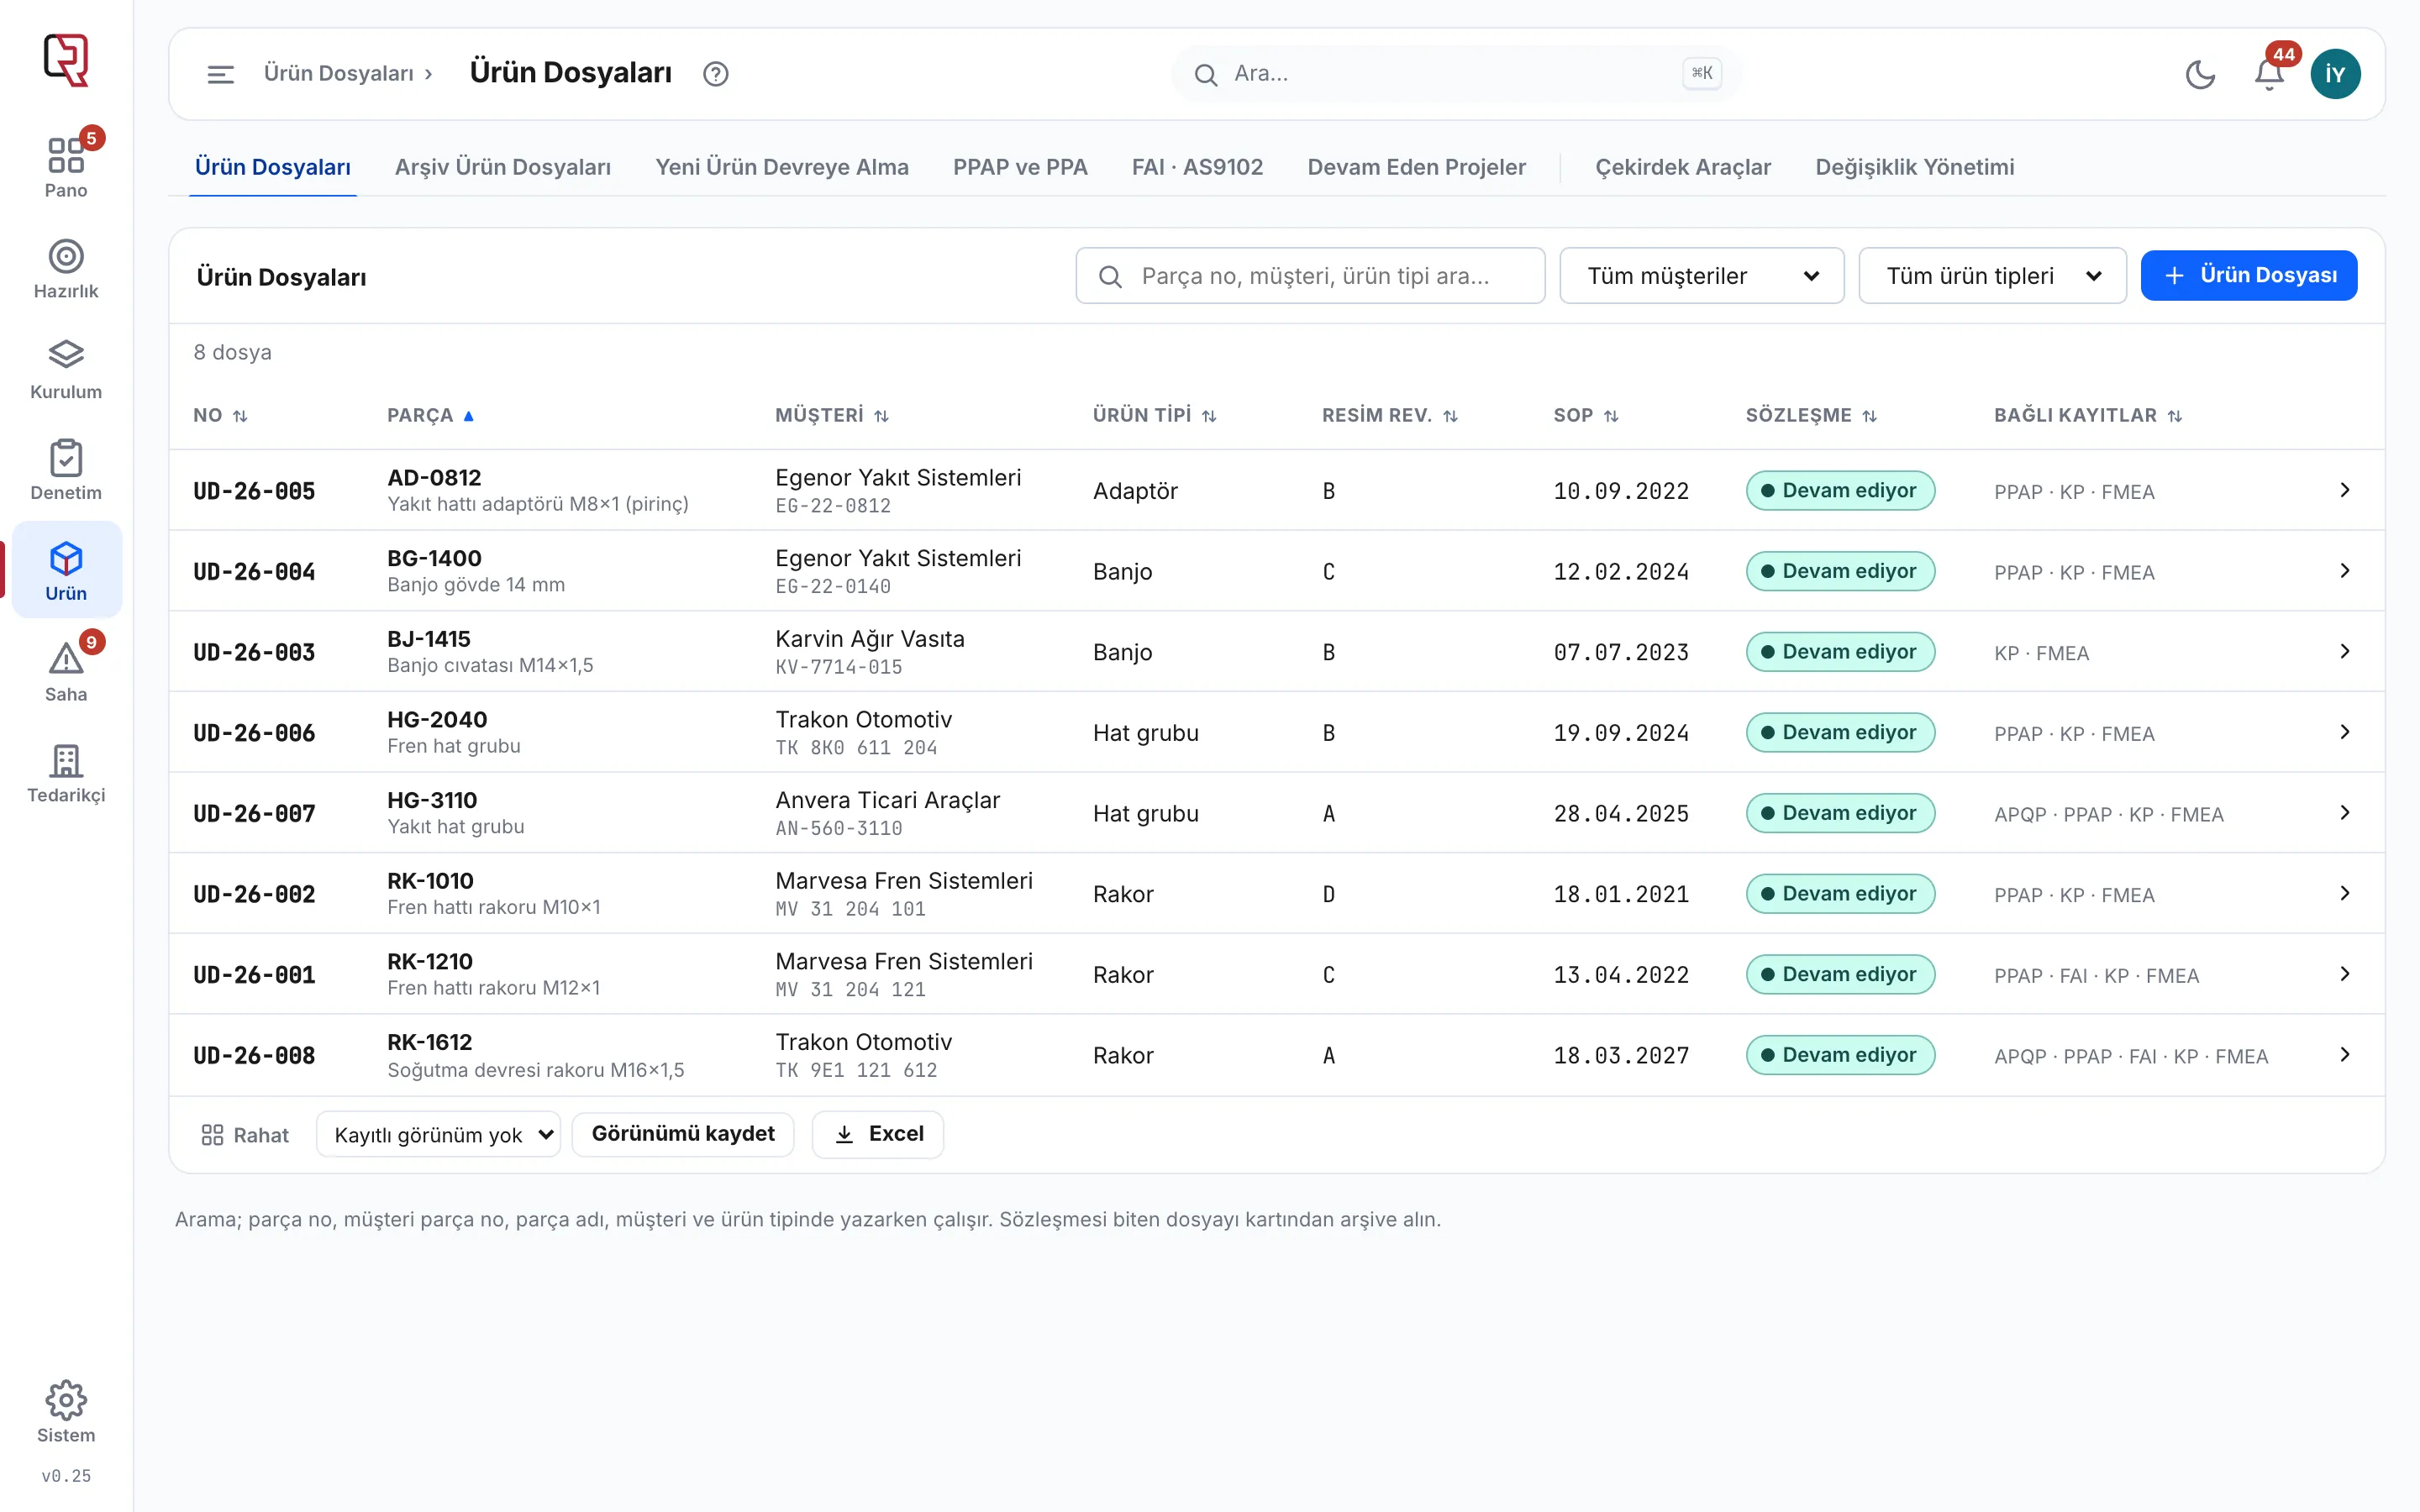The height and width of the screenshot is (1512, 2420).
Task: Export table with Excel button
Action: coord(878,1134)
